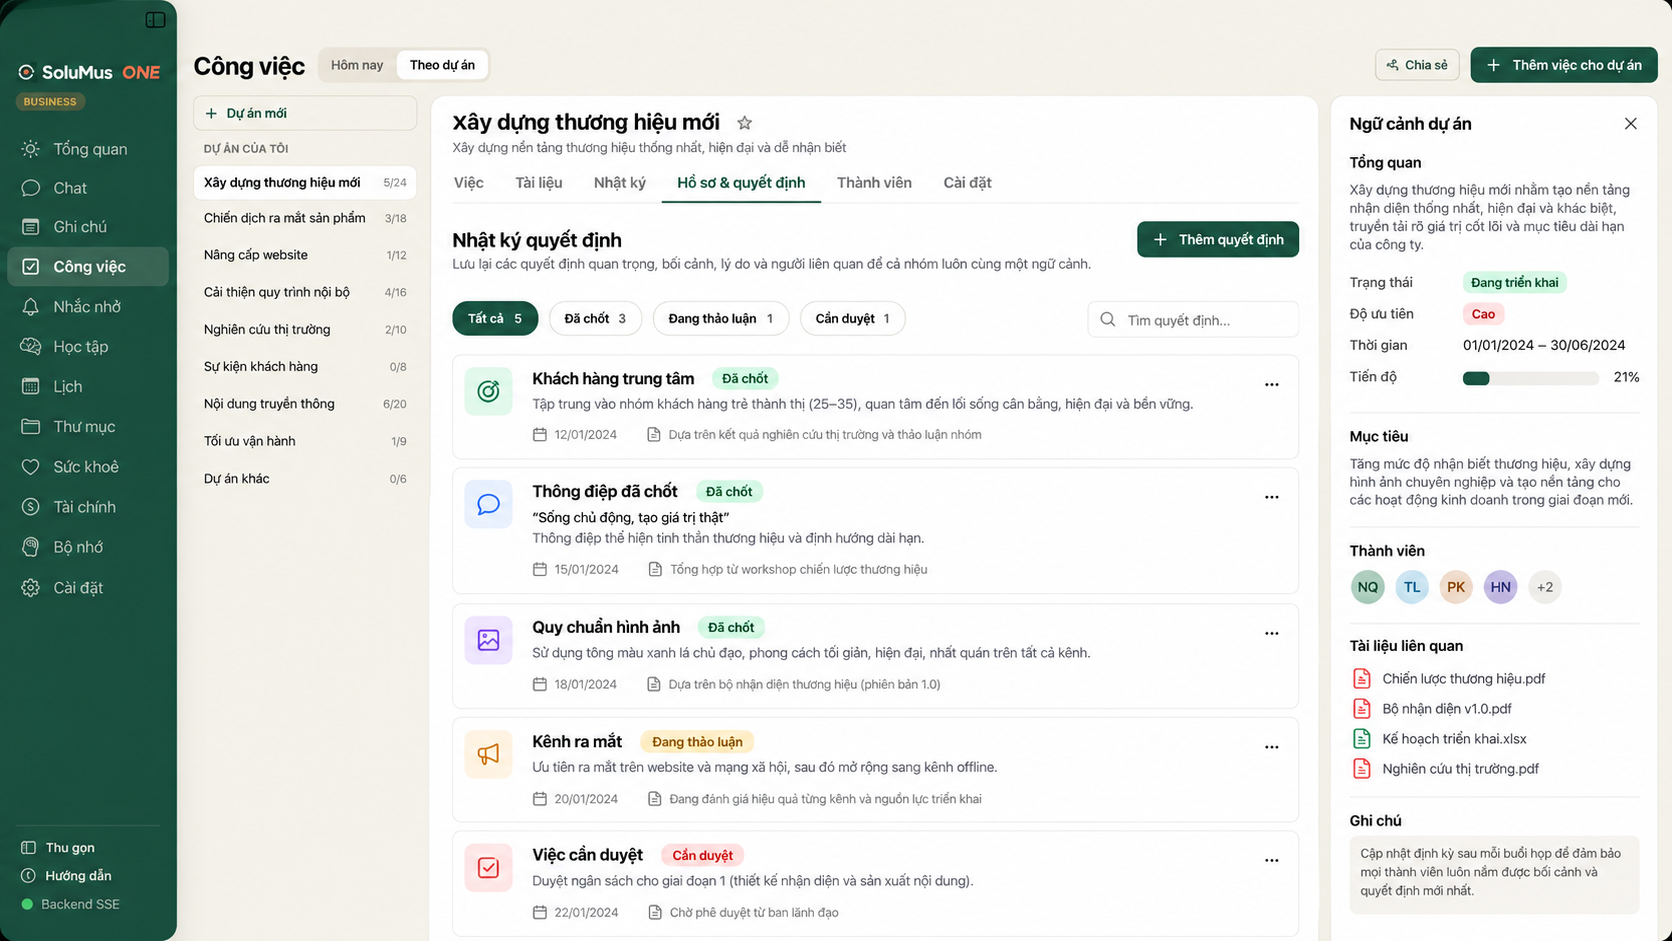Click the Thêm quyết định button
The image size is (1672, 941).
pyautogui.click(x=1217, y=239)
